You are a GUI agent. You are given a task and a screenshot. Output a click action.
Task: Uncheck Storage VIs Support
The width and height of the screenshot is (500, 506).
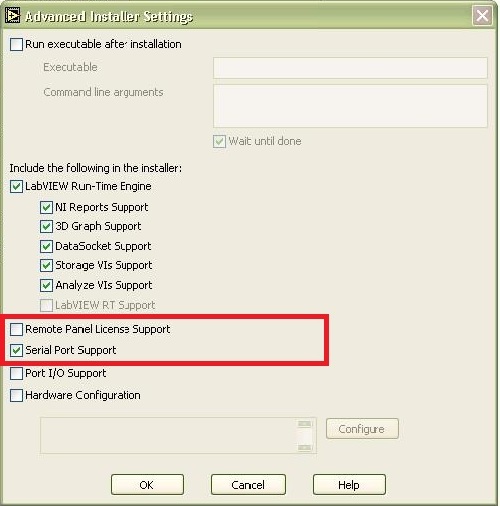click(x=46, y=266)
